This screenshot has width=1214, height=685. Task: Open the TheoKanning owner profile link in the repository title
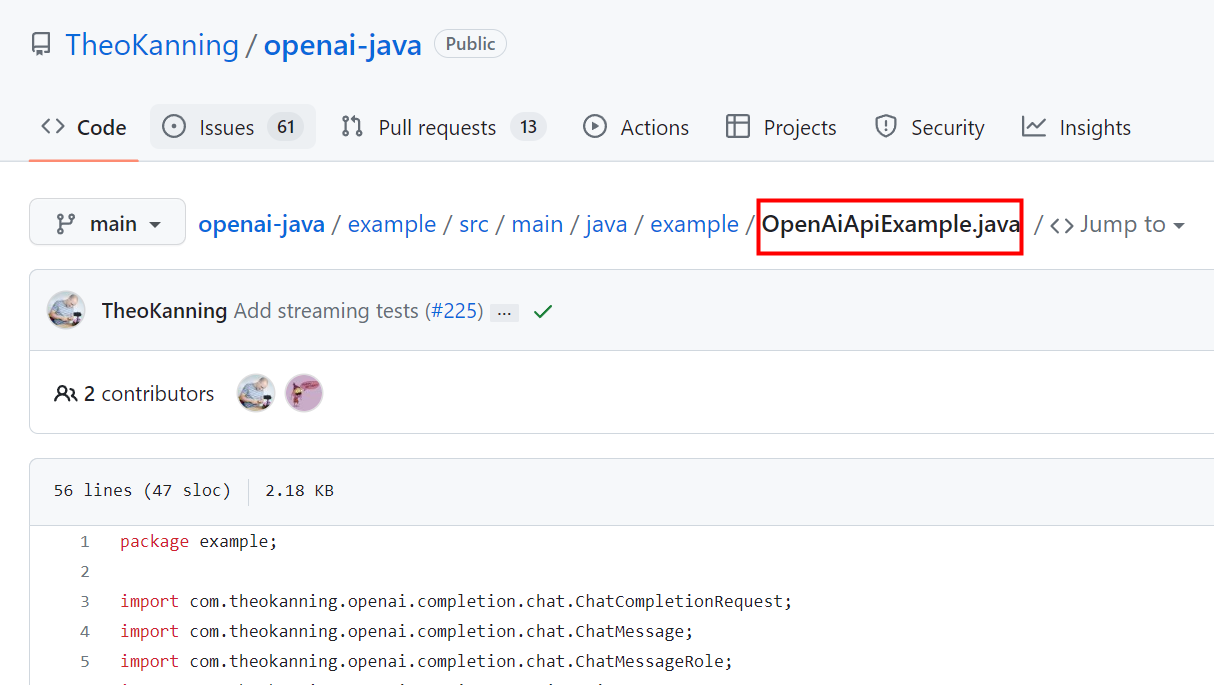(x=152, y=45)
